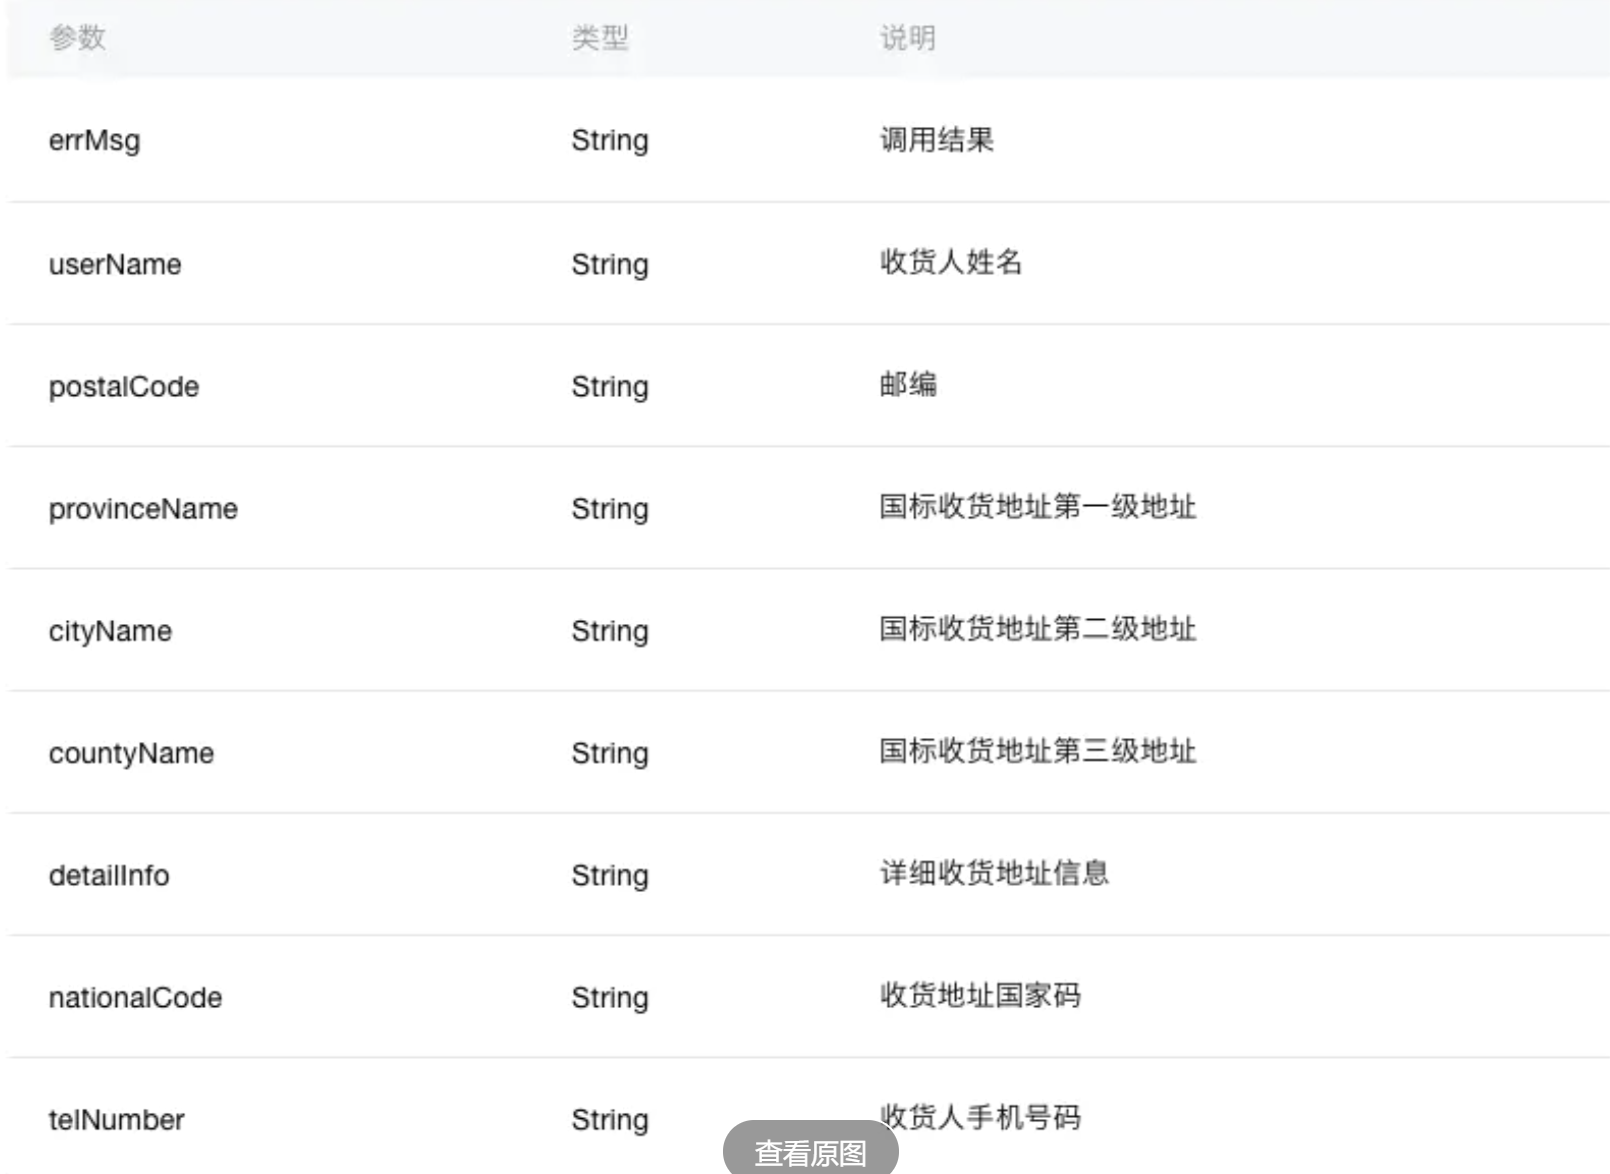Click String type in errMsg row
The width and height of the screenshot is (1610, 1174).
pos(610,141)
